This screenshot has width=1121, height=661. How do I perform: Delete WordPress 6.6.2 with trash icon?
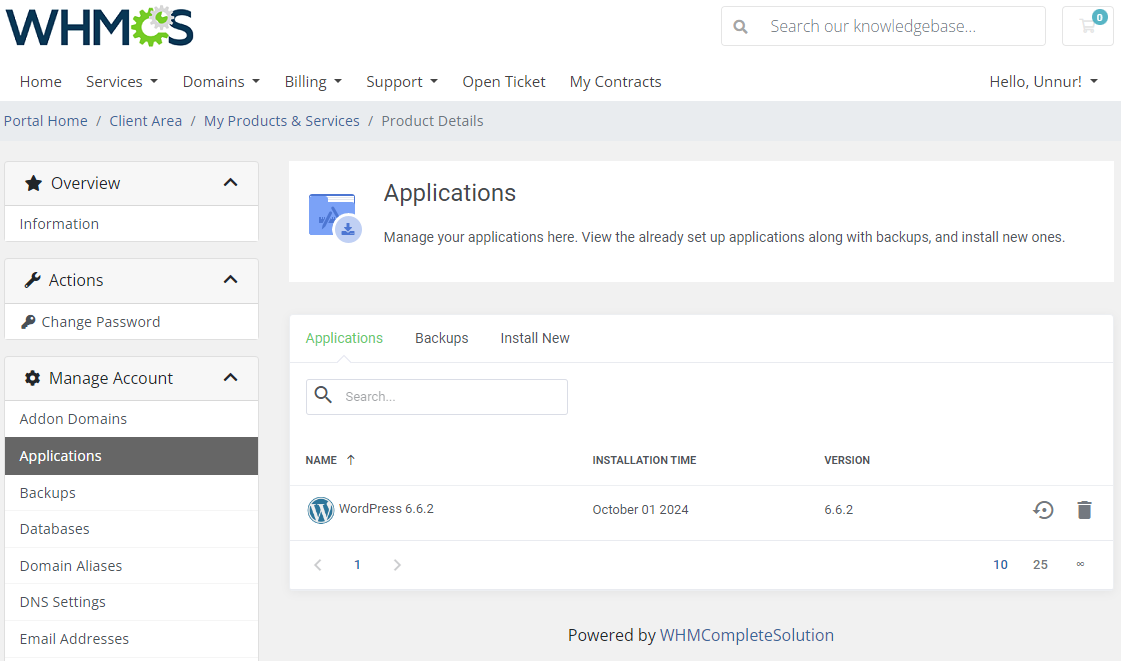[1085, 510]
